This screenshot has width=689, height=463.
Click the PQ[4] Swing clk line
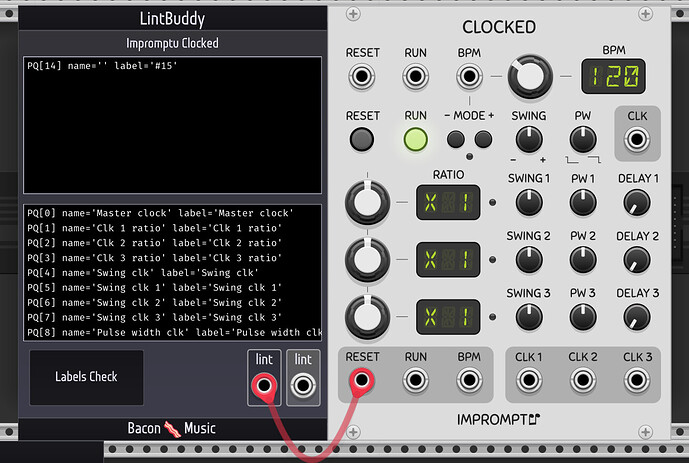[143, 273]
